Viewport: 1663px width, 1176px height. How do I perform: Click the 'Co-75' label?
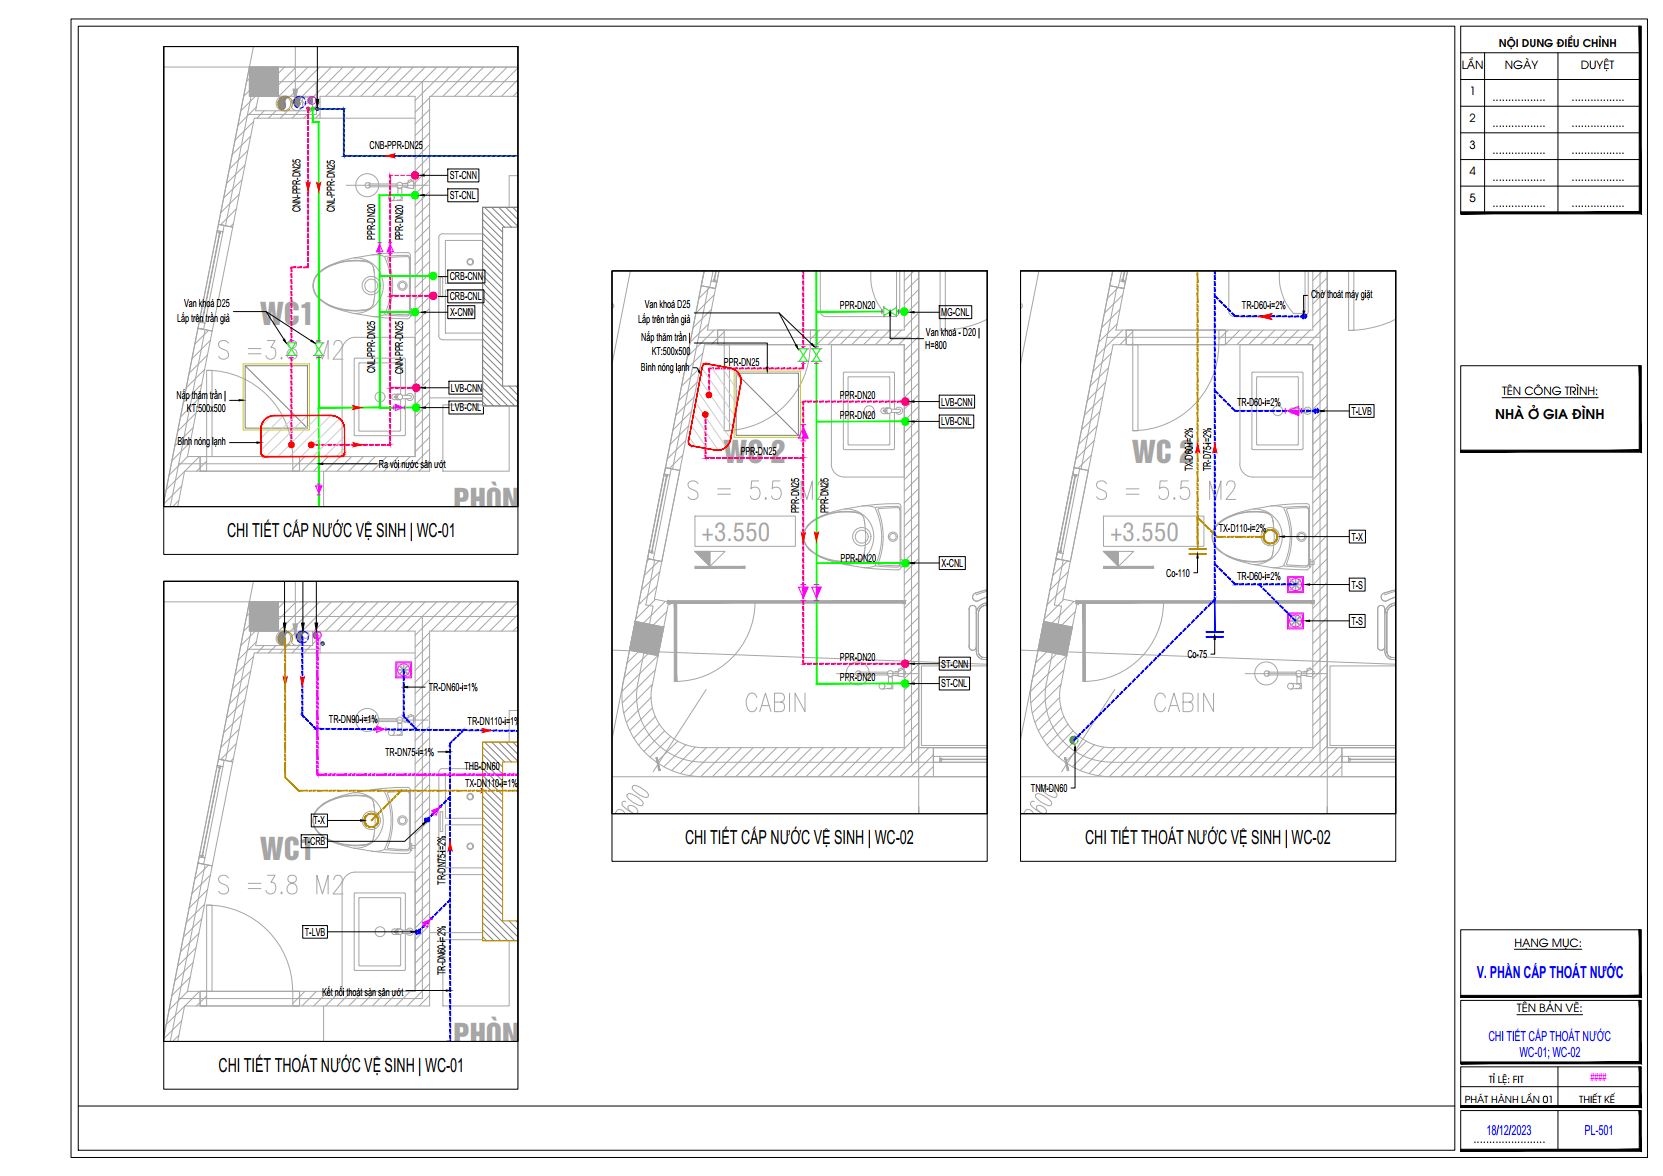pyautogui.click(x=1197, y=654)
